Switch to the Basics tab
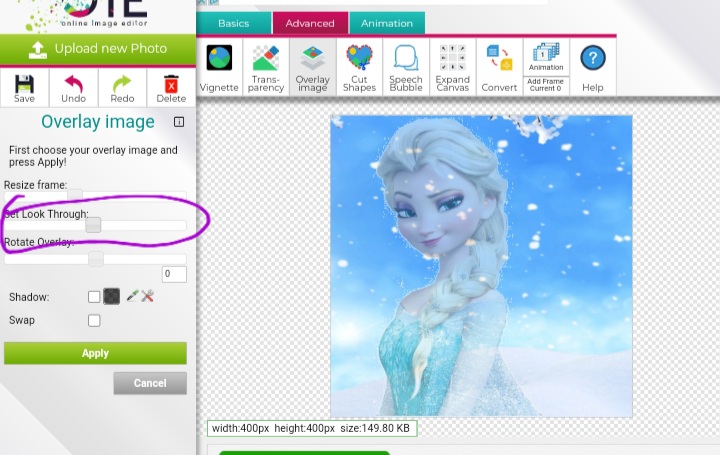This screenshot has width=720, height=455. click(x=233, y=23)
